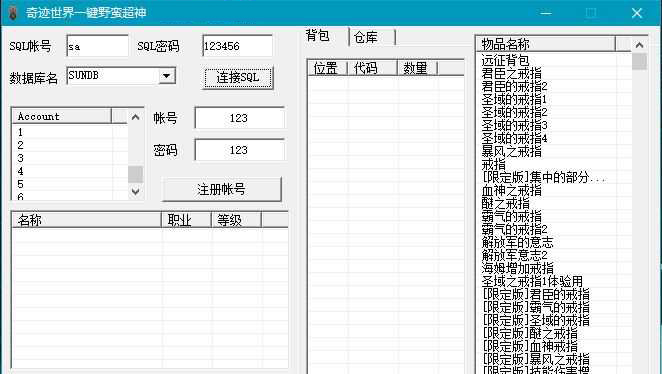Click the 物品名称 column header

tap(546, 44)
